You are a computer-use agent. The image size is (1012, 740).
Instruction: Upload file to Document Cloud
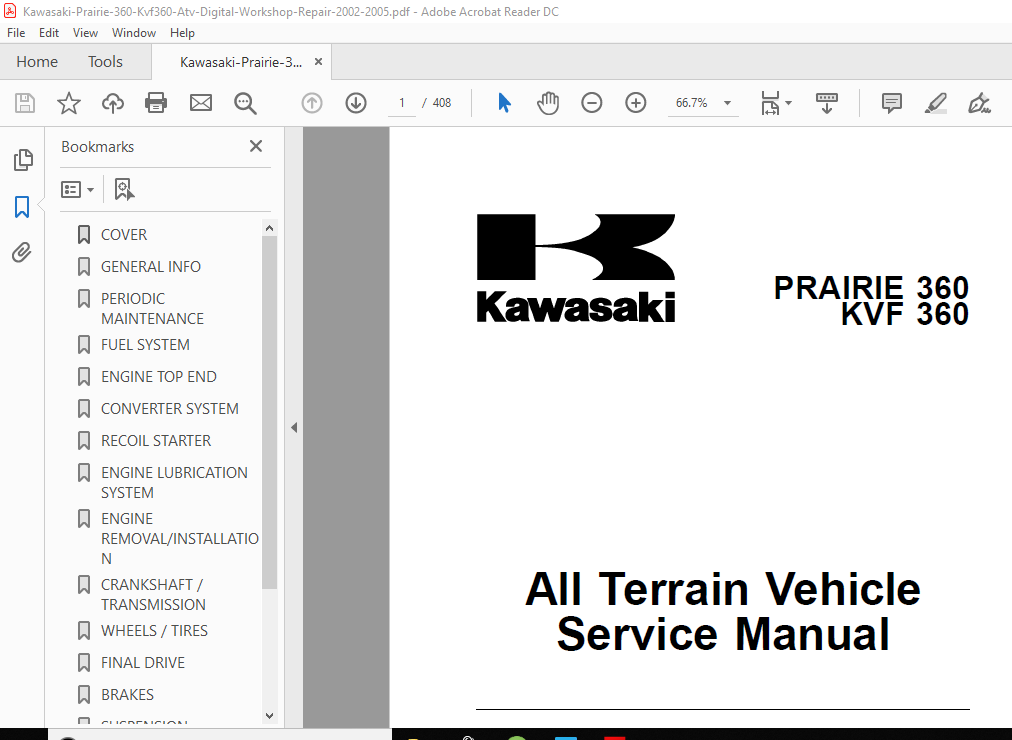(x=113, y=103)
